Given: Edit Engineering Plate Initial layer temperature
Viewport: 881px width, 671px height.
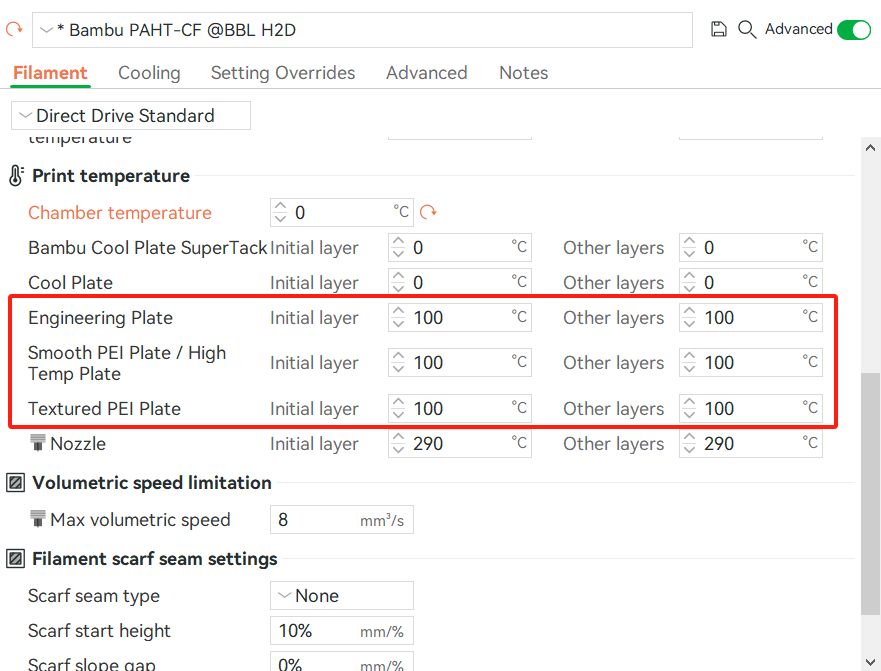Looking at the screenshot, I should tap(460, 318).
